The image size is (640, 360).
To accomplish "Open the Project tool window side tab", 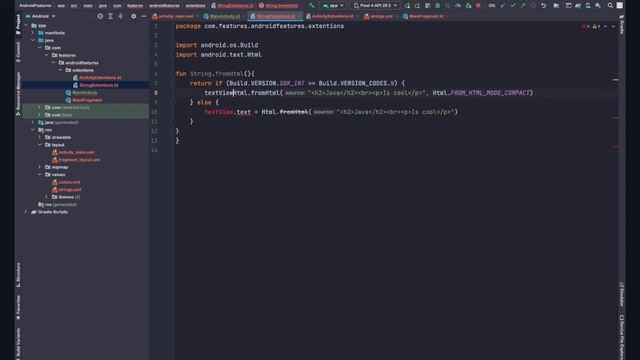I will [x=18, y=24].
